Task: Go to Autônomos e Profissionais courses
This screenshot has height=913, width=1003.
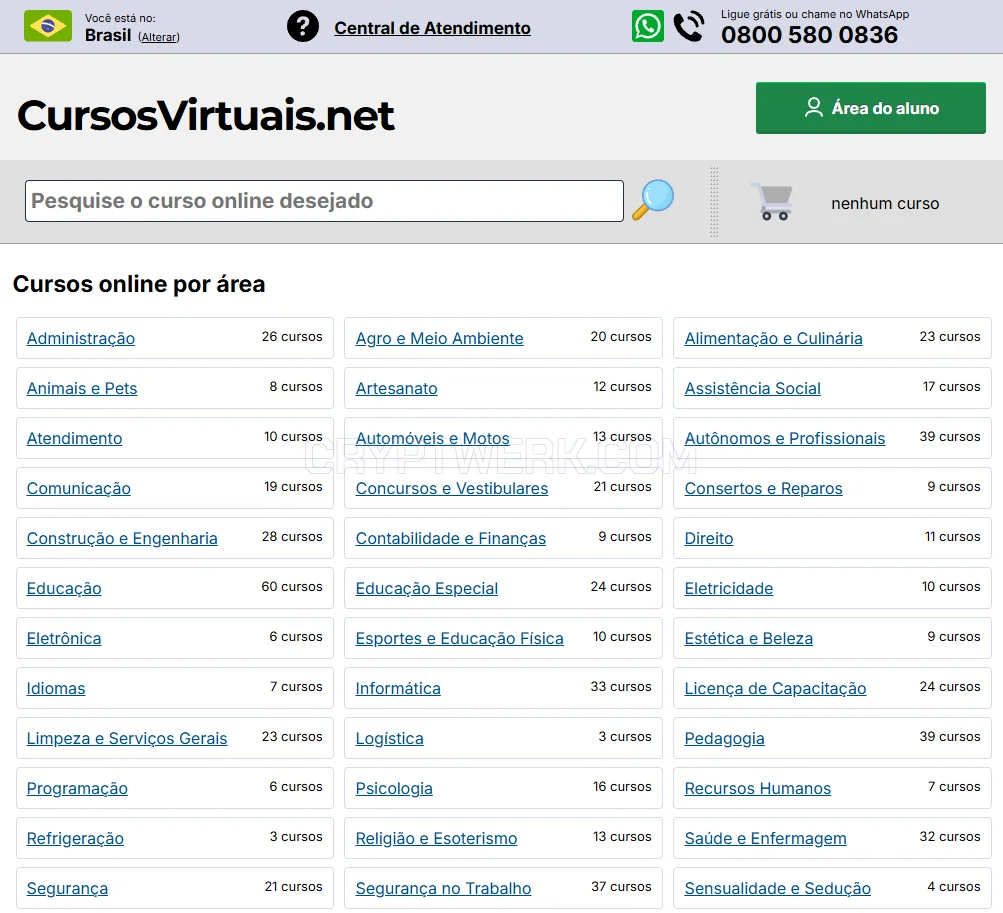Action: [785, 438]
